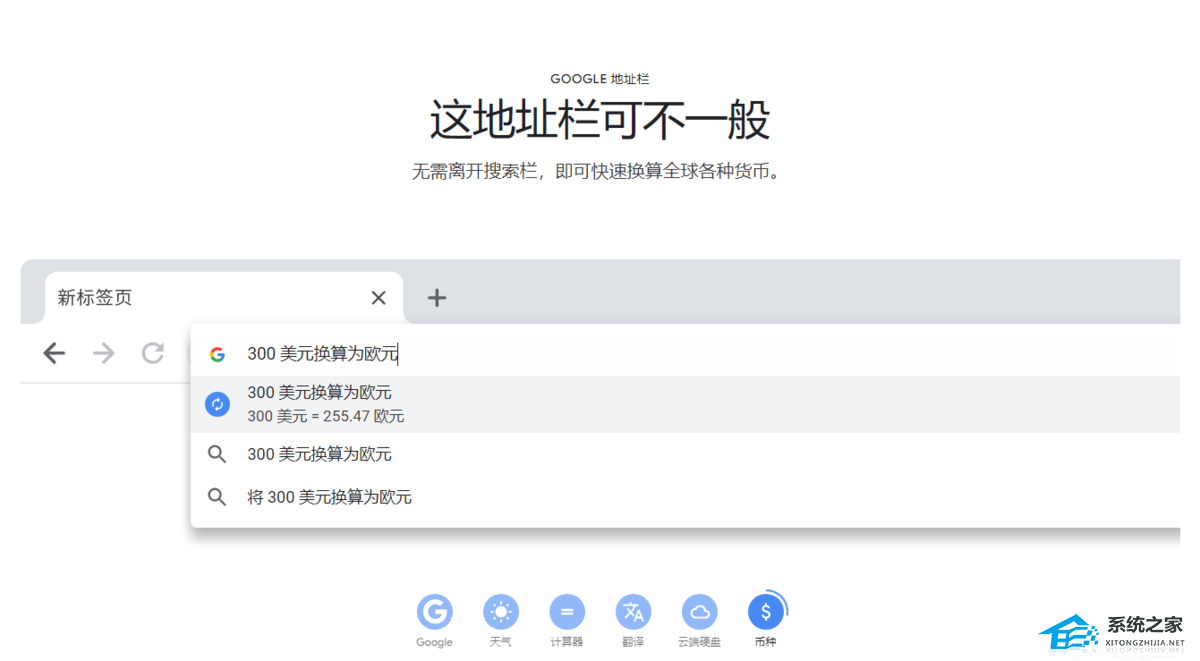
Task: Choose the search suggestion 300 美元换算为欧元
Action: (685, 454)
